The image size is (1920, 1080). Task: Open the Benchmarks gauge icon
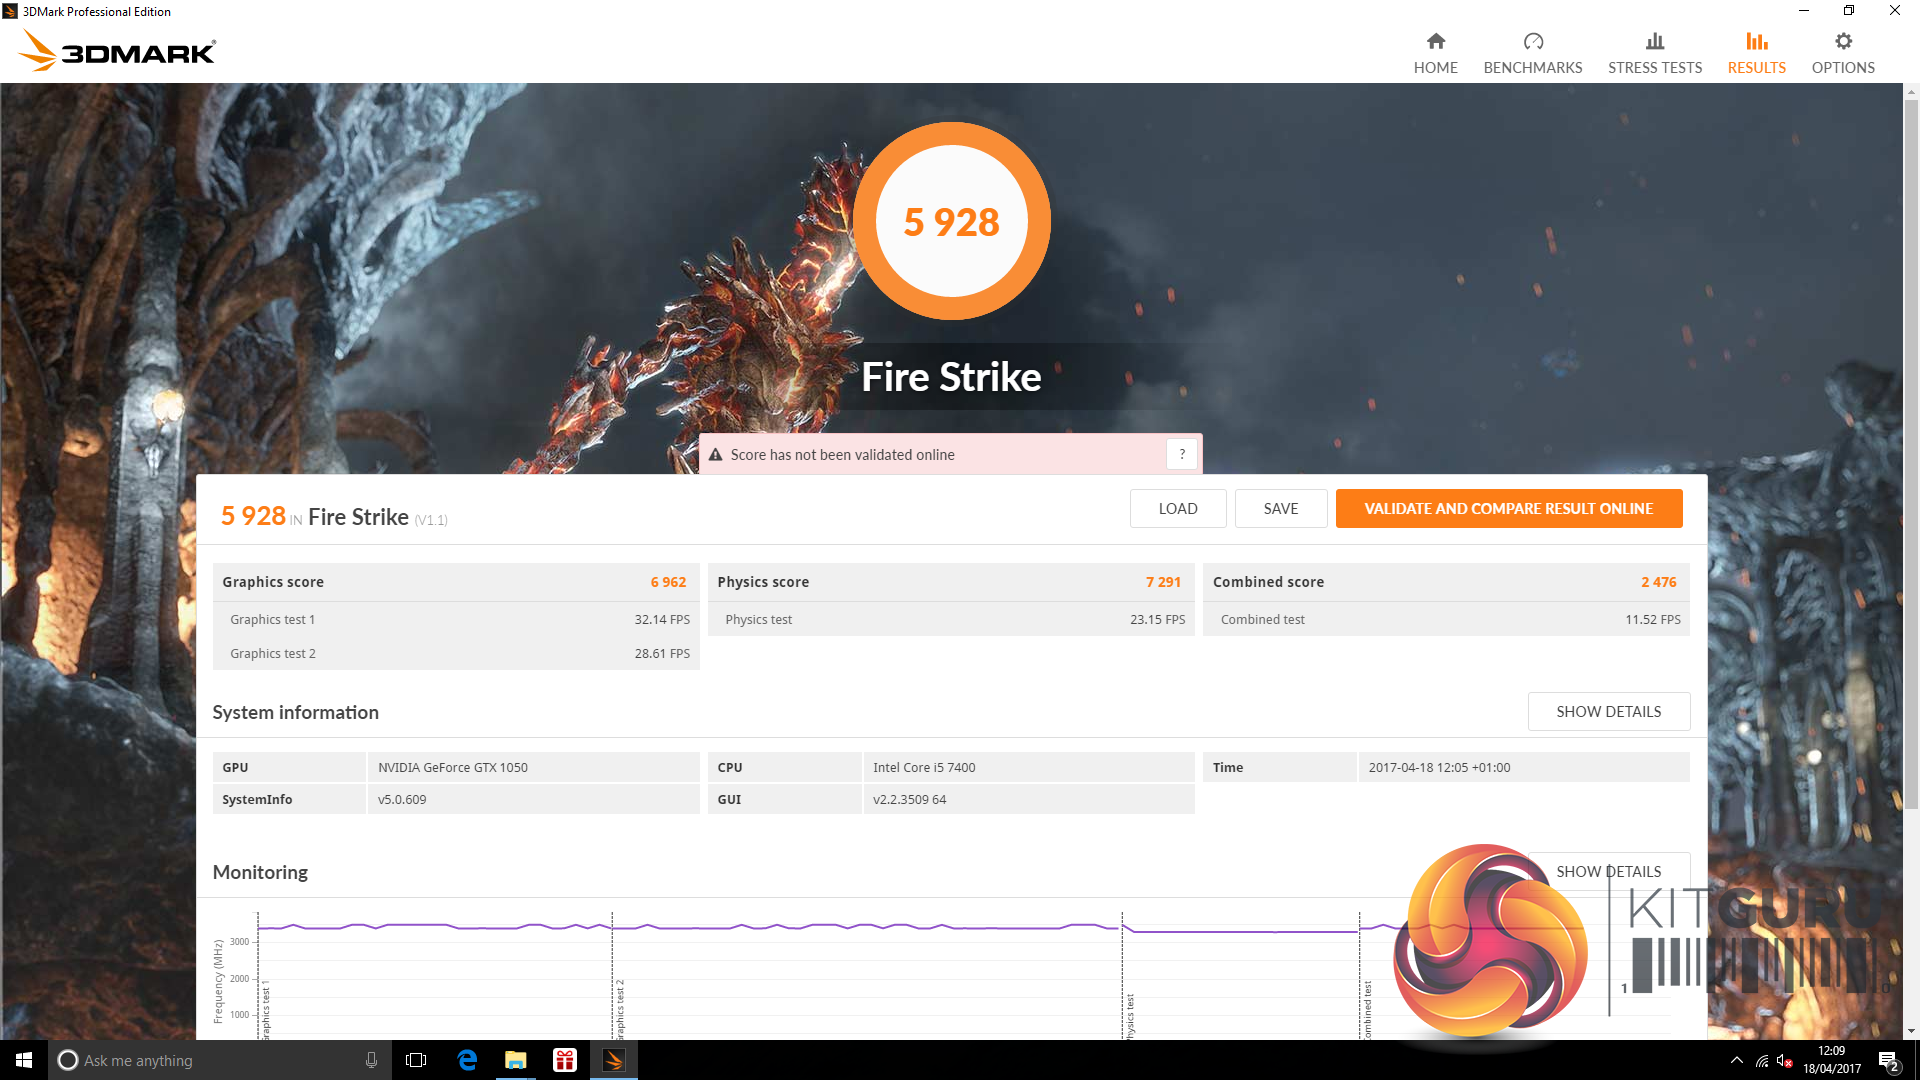(1533, 42)
